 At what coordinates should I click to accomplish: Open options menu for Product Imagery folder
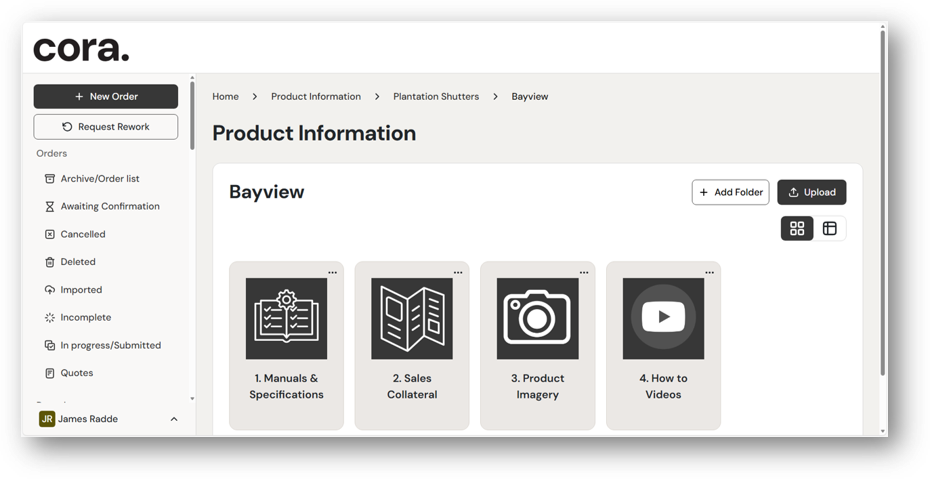(x=584, y=272)
